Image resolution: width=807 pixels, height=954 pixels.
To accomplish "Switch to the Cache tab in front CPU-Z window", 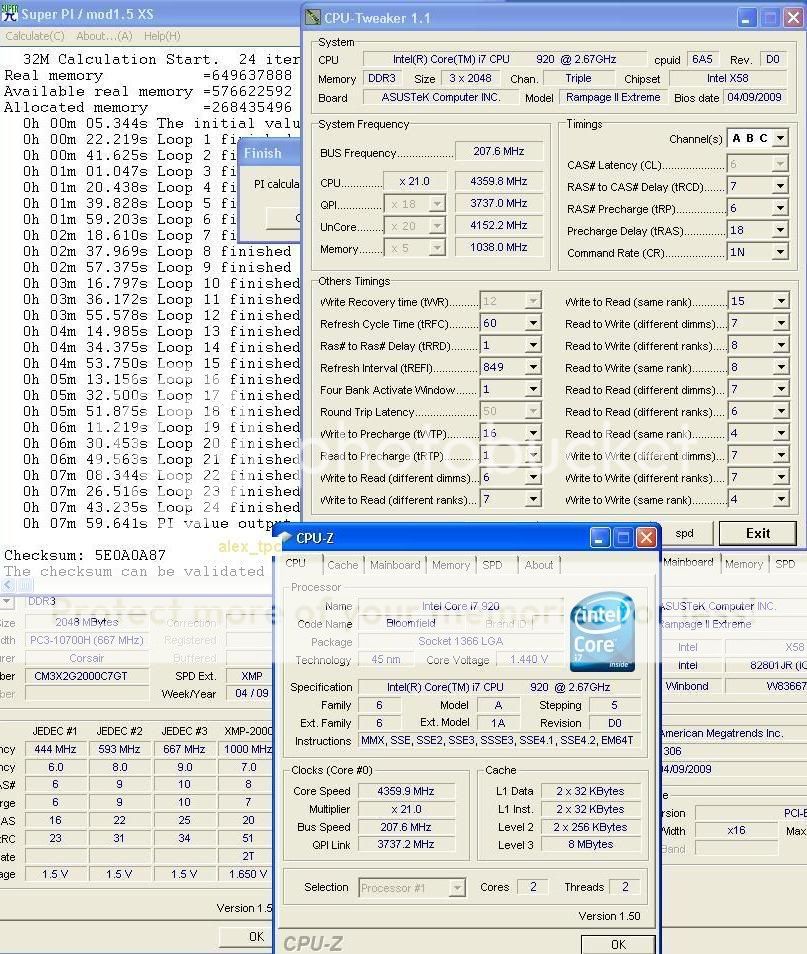I will coord(343,565).
